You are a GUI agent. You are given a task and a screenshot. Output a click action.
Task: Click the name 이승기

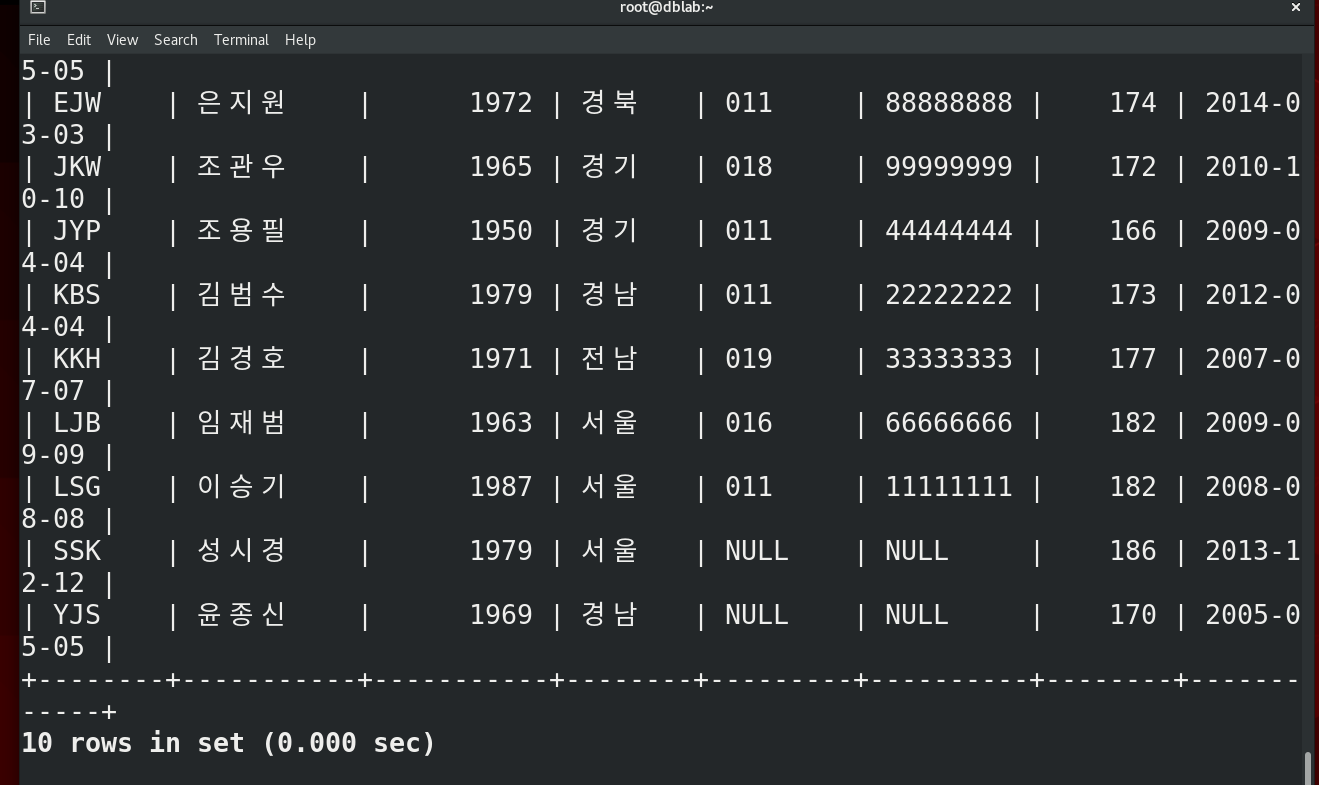(242, 487)
